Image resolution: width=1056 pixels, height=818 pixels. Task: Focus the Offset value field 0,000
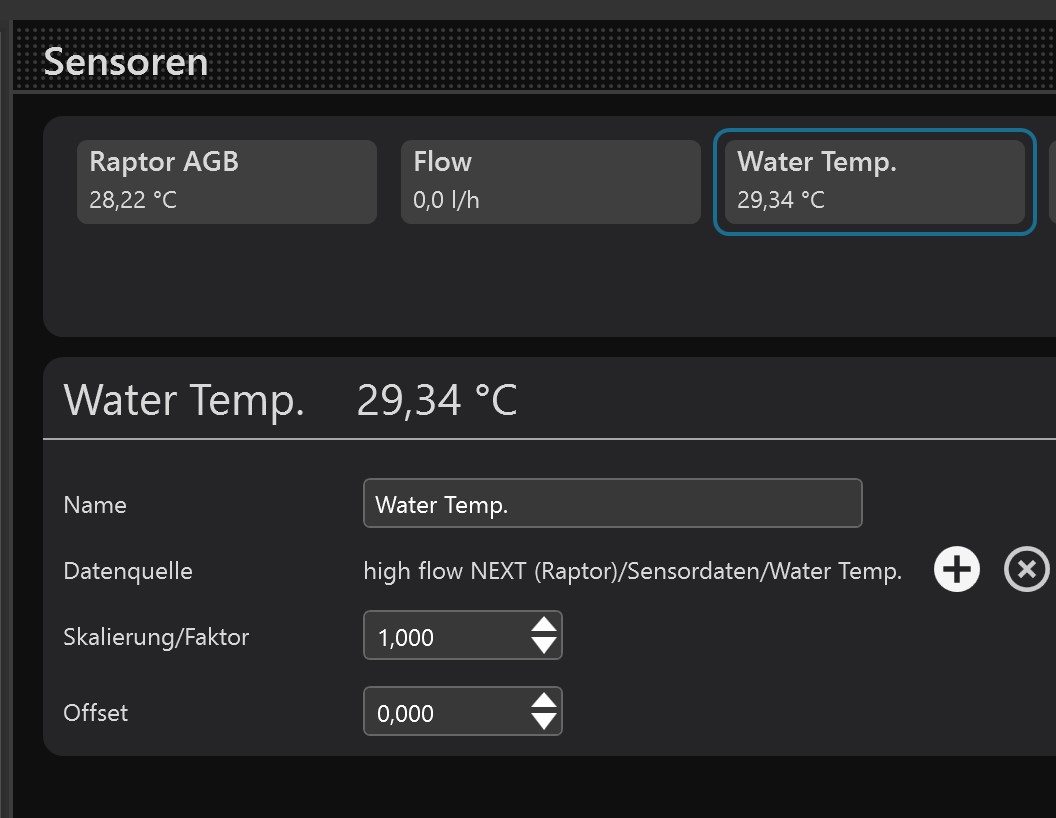tap(445, 712)
